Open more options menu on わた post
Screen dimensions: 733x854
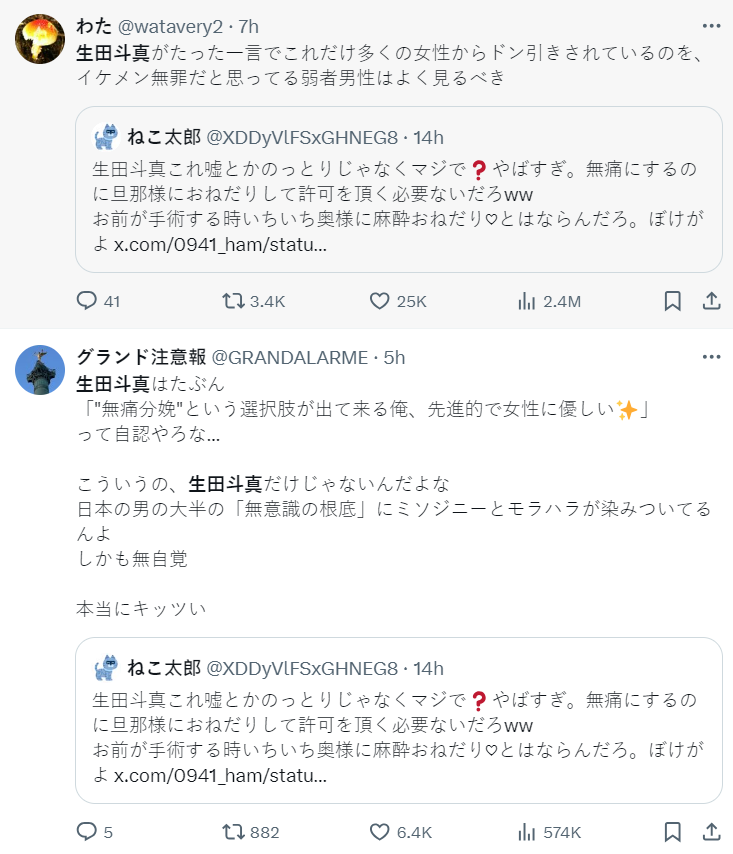(x=711, y=25)
